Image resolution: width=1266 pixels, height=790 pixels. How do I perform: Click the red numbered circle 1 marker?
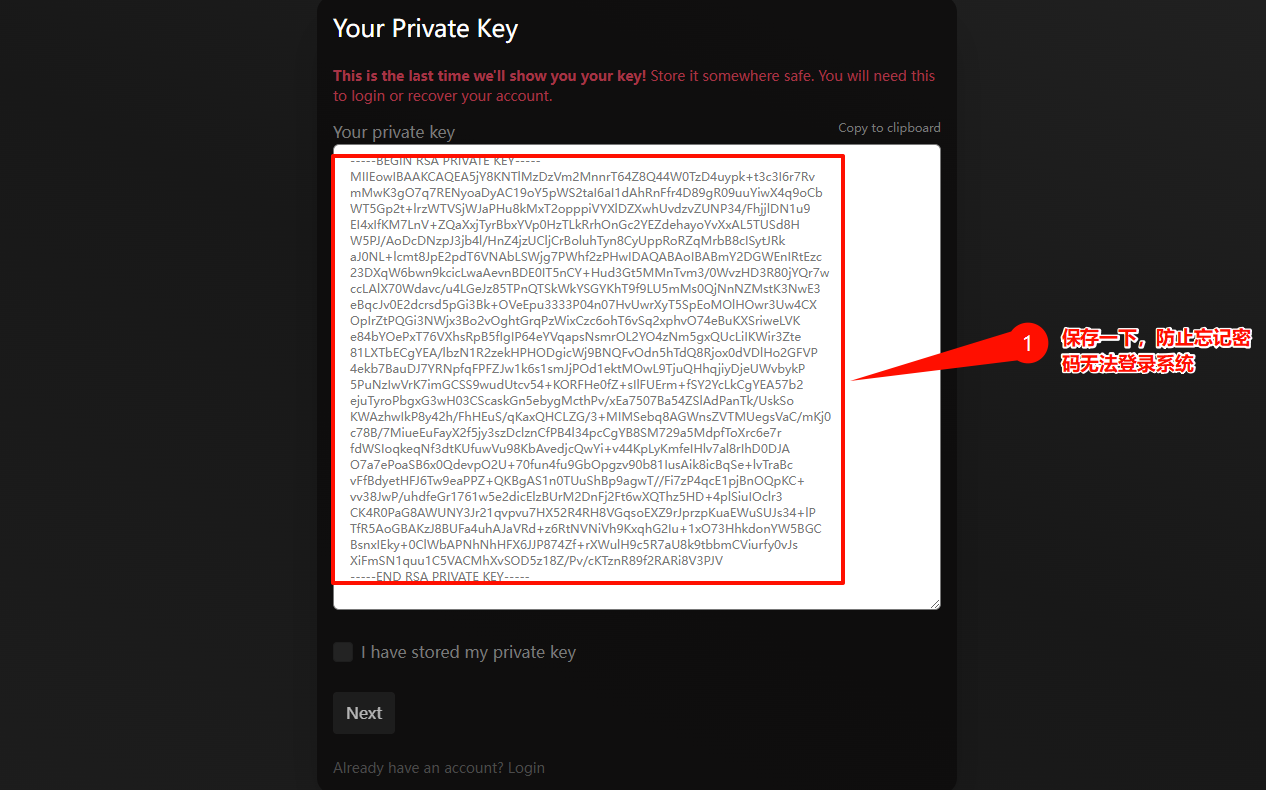point(1027,343)
